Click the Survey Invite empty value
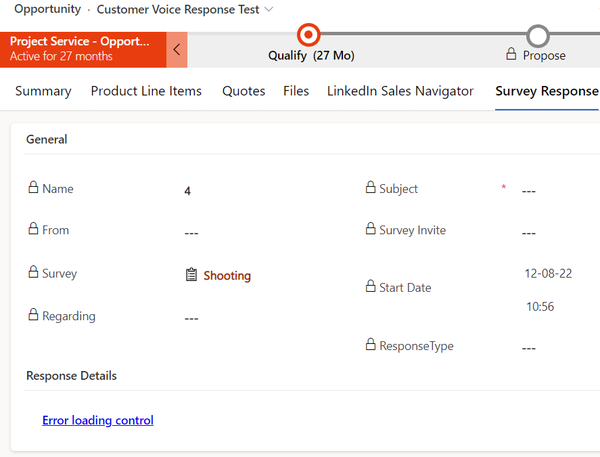Viewport: 600px width, 457px height. point(529,233)
